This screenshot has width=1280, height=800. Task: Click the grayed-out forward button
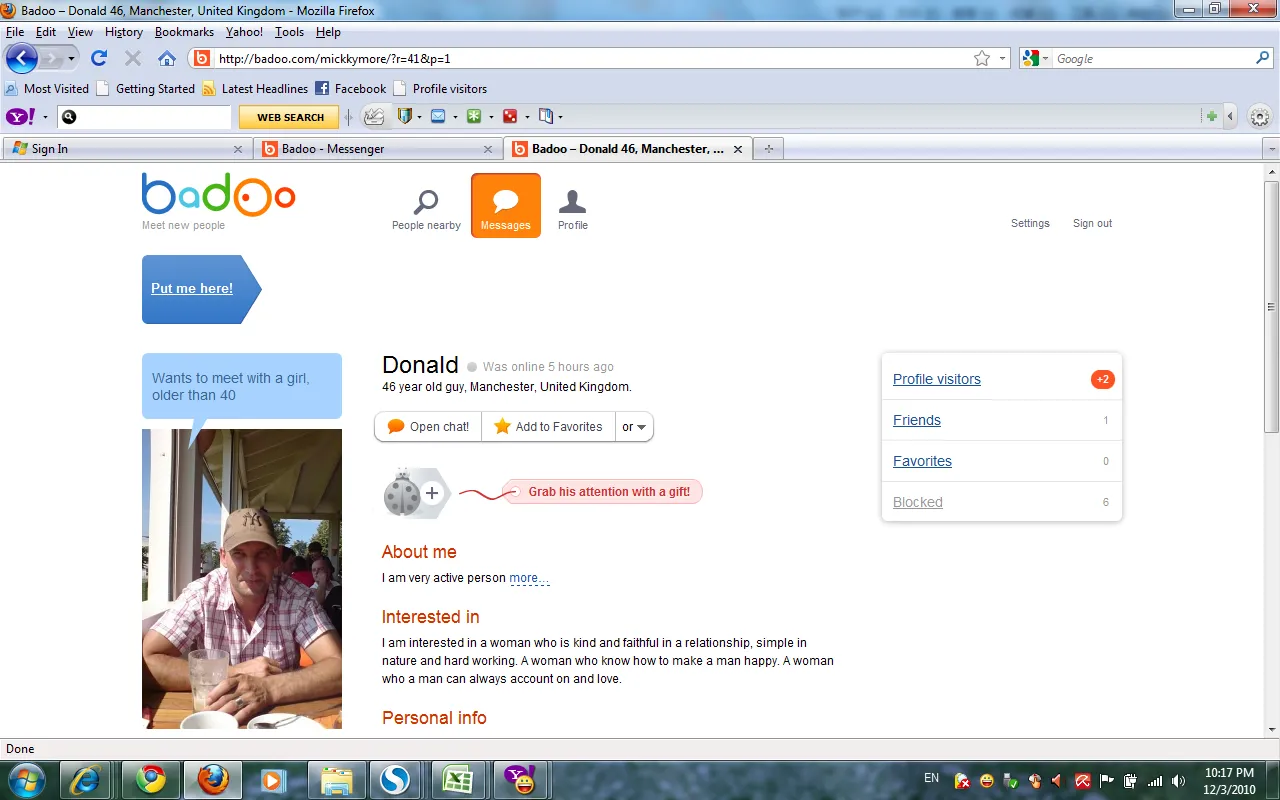52,58
